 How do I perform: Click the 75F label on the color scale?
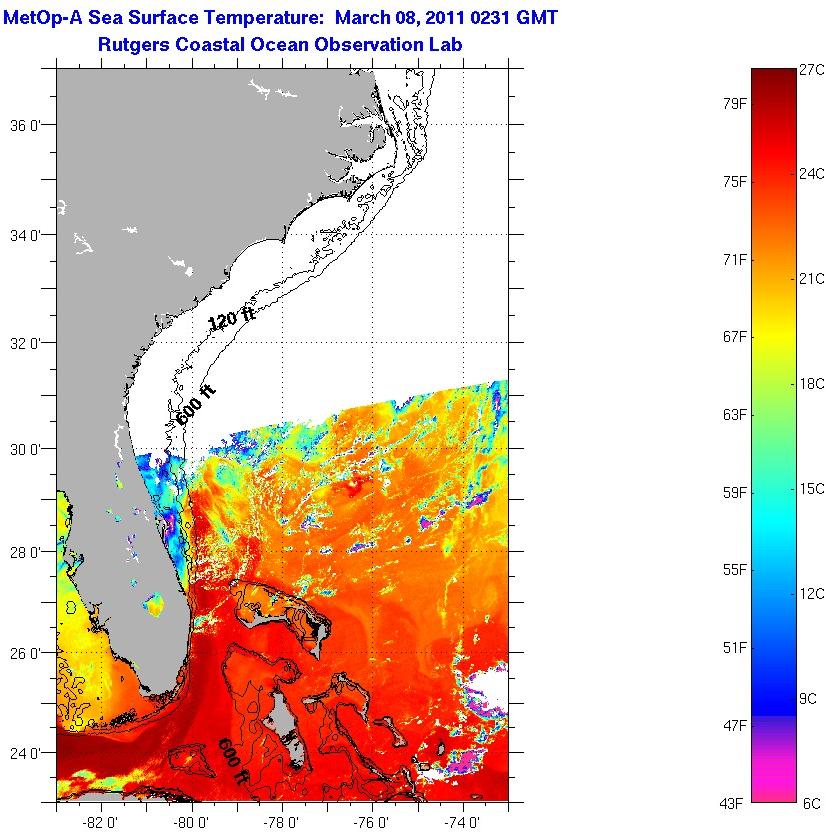point(735,181)
